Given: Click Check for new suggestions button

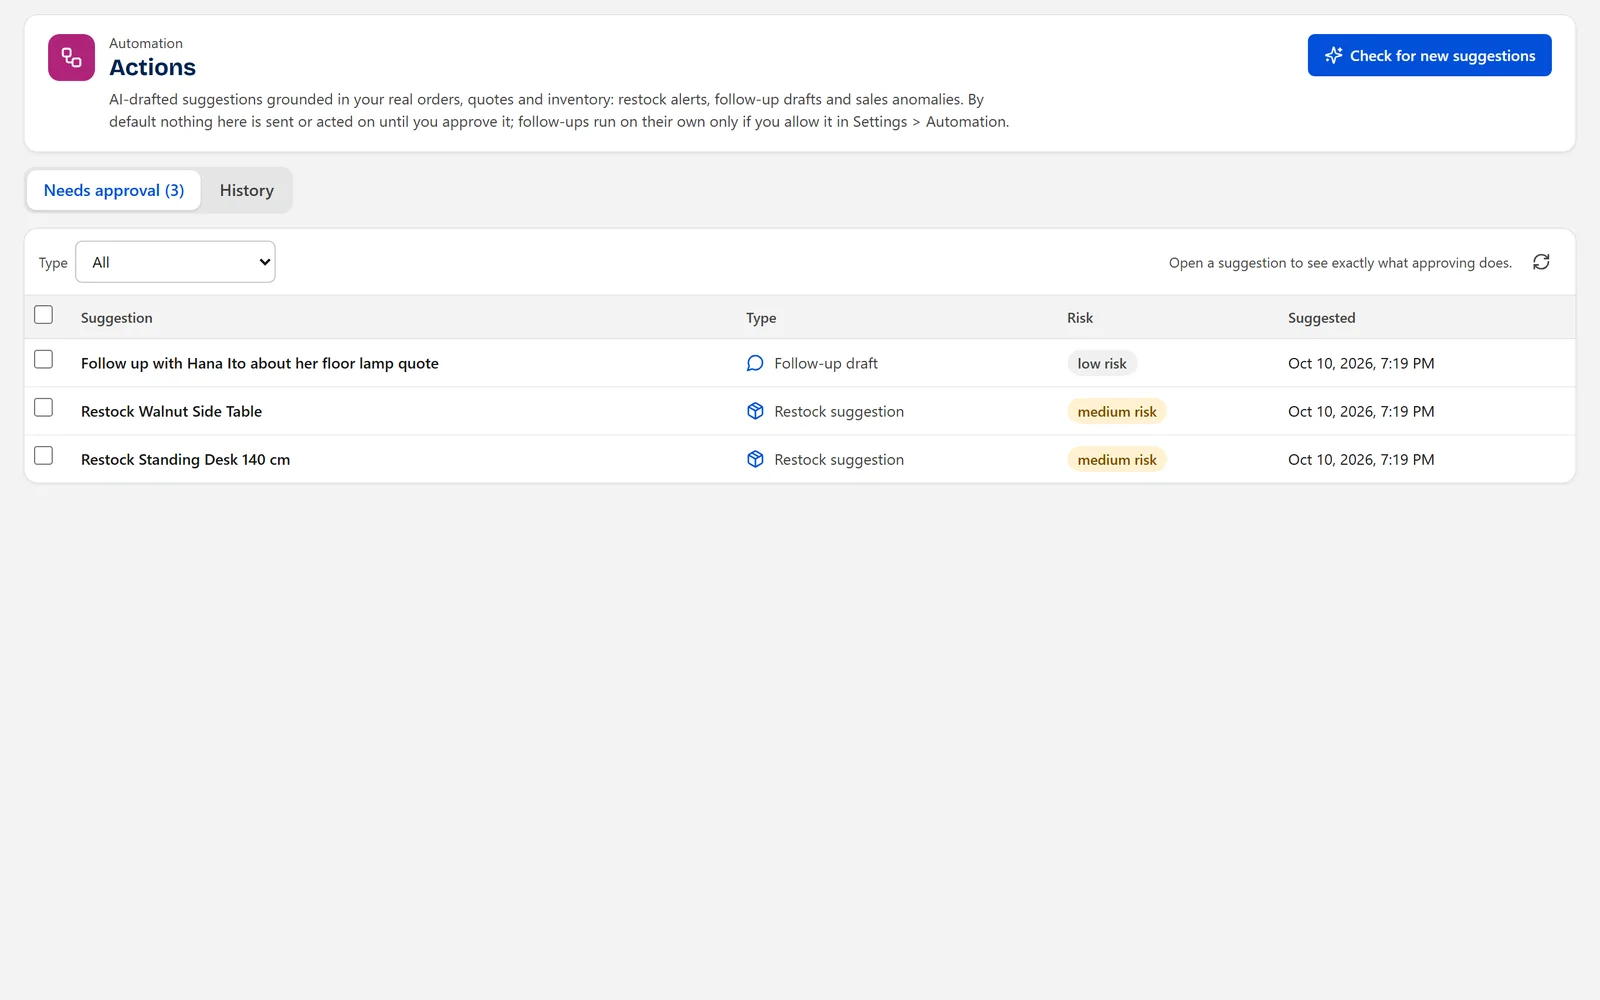Looking at the screenshot, I should click(1429, 55).
